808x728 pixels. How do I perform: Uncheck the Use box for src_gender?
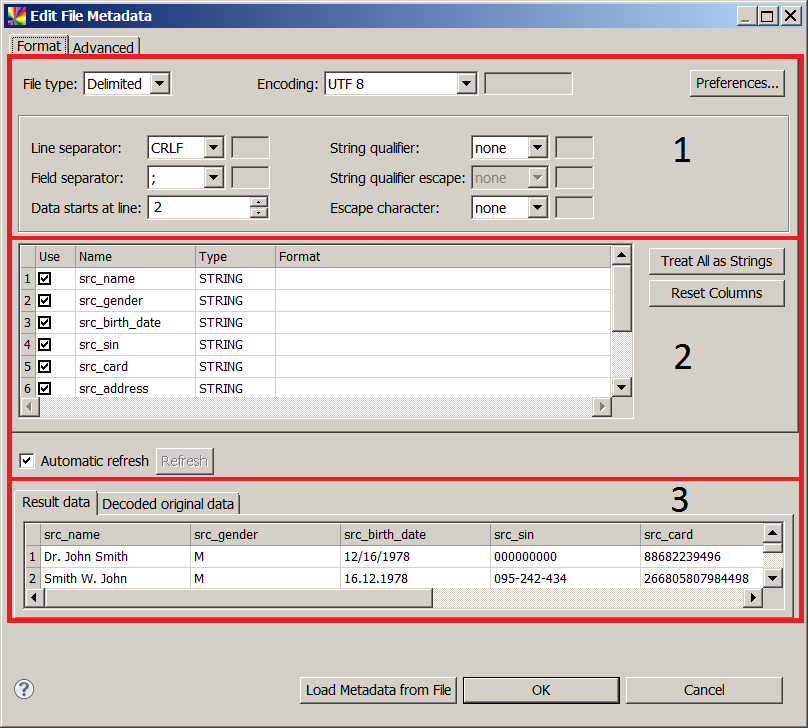click(44, 300)
